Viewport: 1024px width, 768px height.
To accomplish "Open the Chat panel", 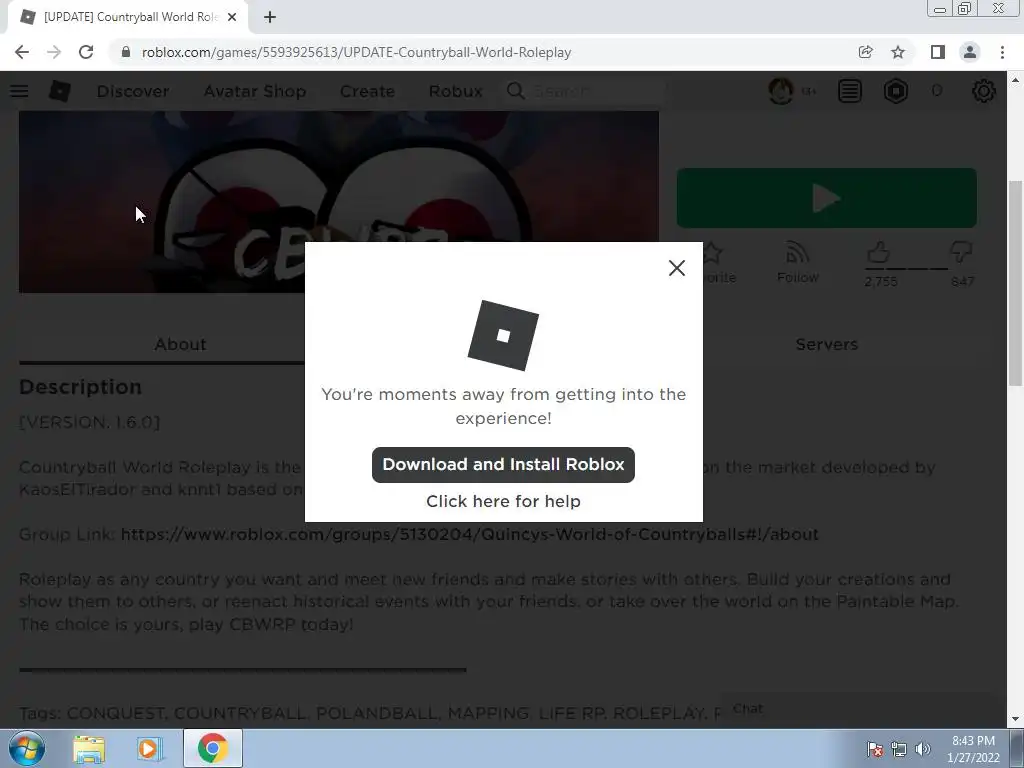I will (x=748, y=709).
